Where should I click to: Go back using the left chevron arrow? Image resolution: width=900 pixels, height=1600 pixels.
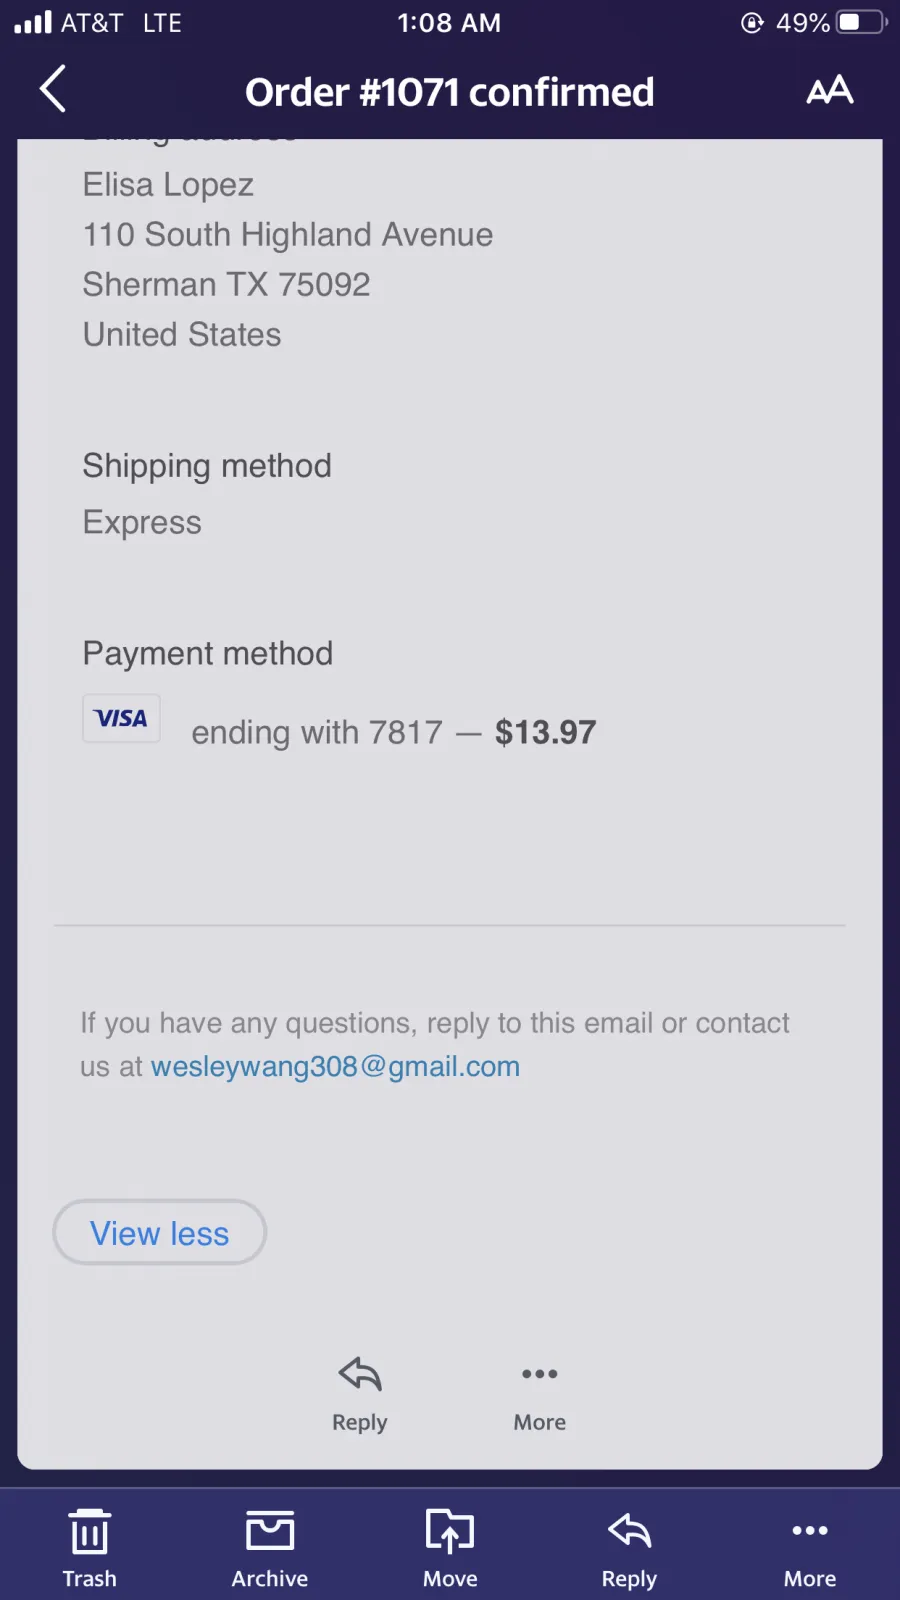(x=53, y=89)
